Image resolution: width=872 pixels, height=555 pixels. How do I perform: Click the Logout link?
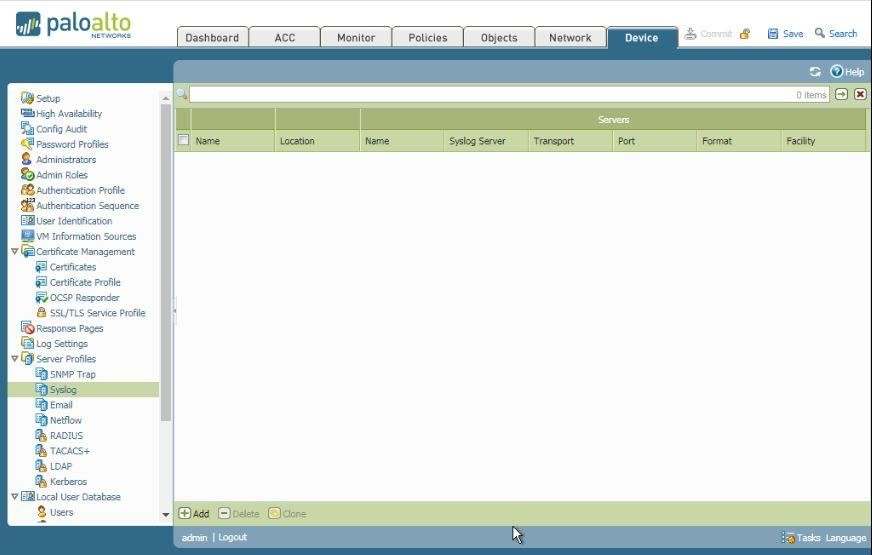tap(232, 538)
